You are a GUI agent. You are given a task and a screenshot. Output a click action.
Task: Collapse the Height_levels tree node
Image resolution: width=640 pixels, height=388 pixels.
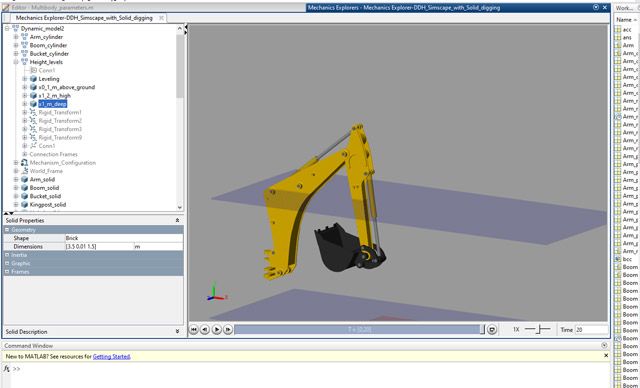click(16, 62)
